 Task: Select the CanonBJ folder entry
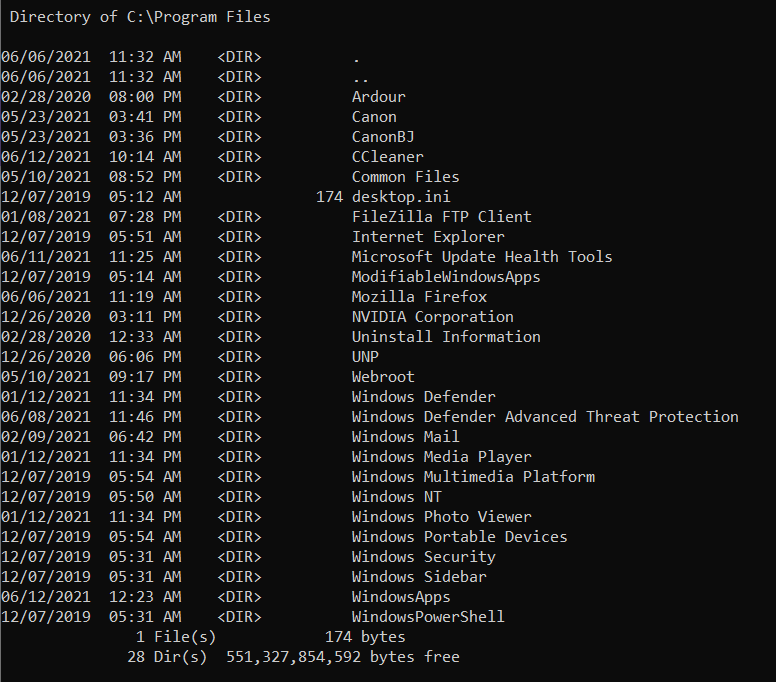tap(382, 137)
